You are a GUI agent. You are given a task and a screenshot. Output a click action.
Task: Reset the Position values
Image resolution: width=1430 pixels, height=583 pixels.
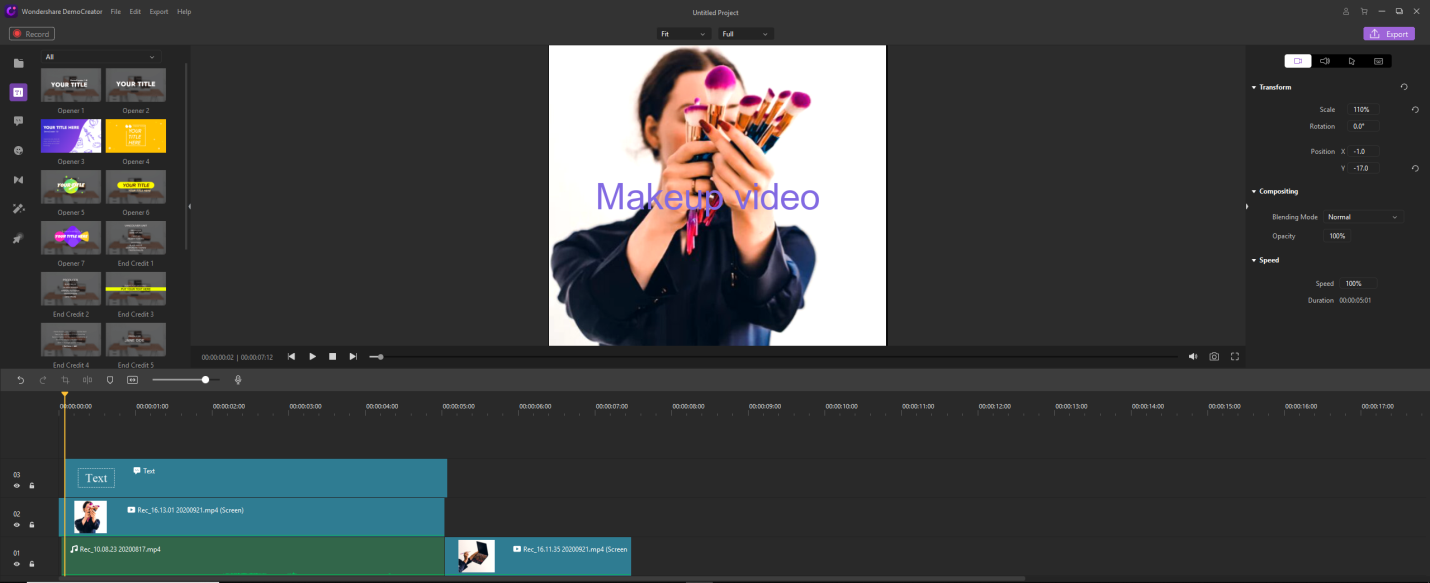click(1415, 168)
